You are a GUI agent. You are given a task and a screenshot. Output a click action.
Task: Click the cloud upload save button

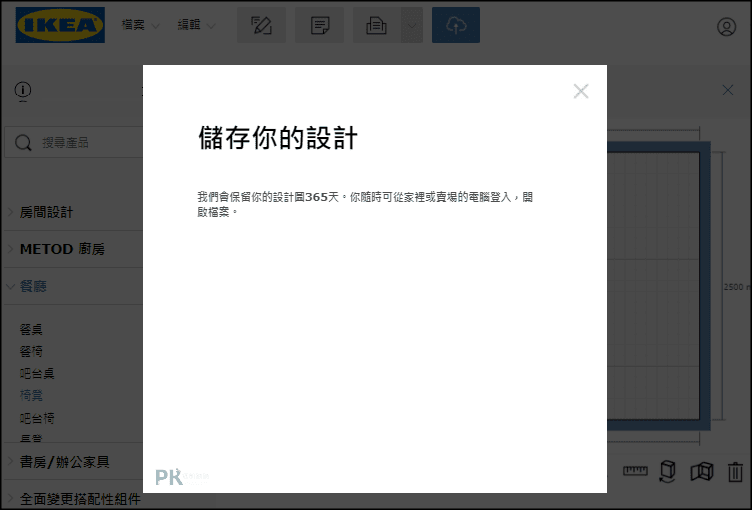tap(456, 25)
